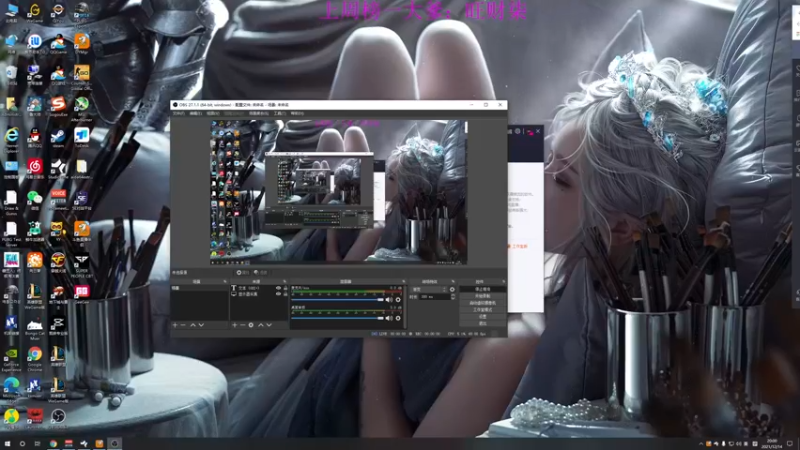Click the Start Recording button in Controls

pyautogui.click(x=482, y=296)
